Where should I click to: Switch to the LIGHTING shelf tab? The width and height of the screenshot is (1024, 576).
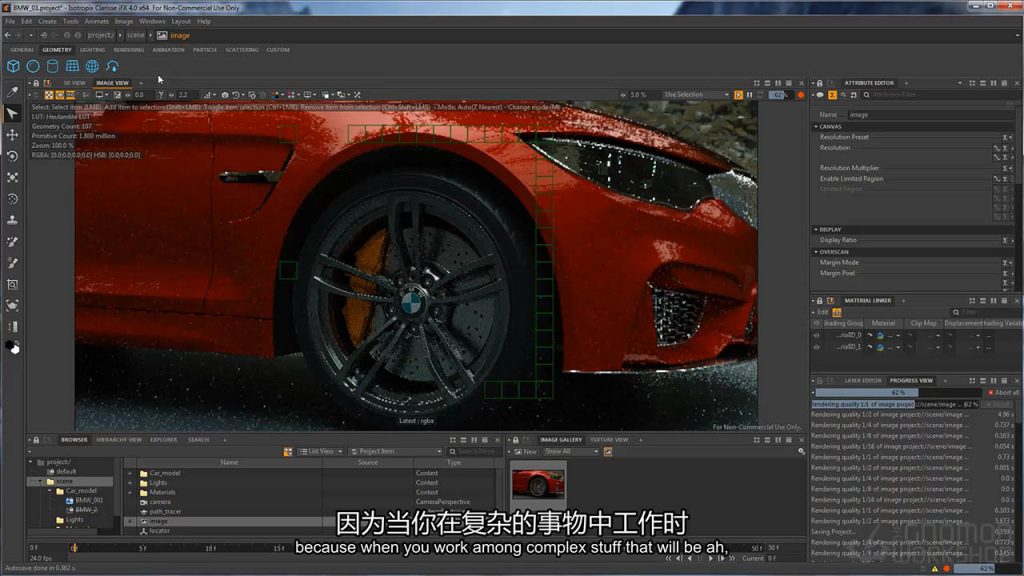[x=92, y=50]
